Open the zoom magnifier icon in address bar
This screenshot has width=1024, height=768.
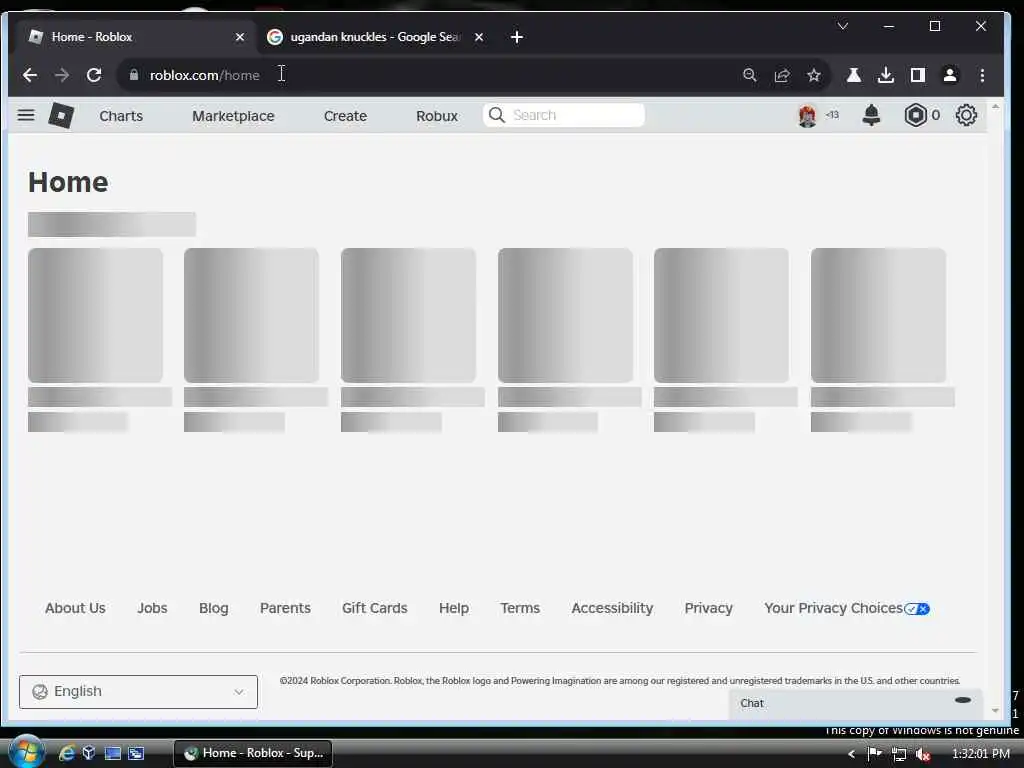pyautogui.click(x=750, y=75)
